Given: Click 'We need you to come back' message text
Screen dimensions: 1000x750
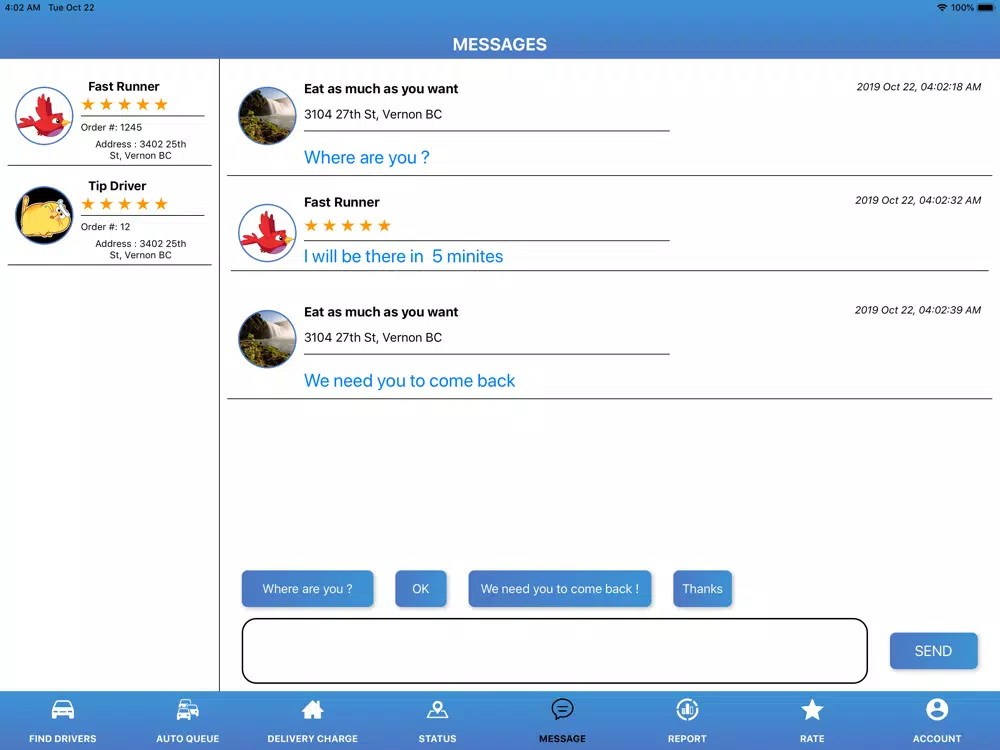Looking at the screenshot, I should click(409, 381).
